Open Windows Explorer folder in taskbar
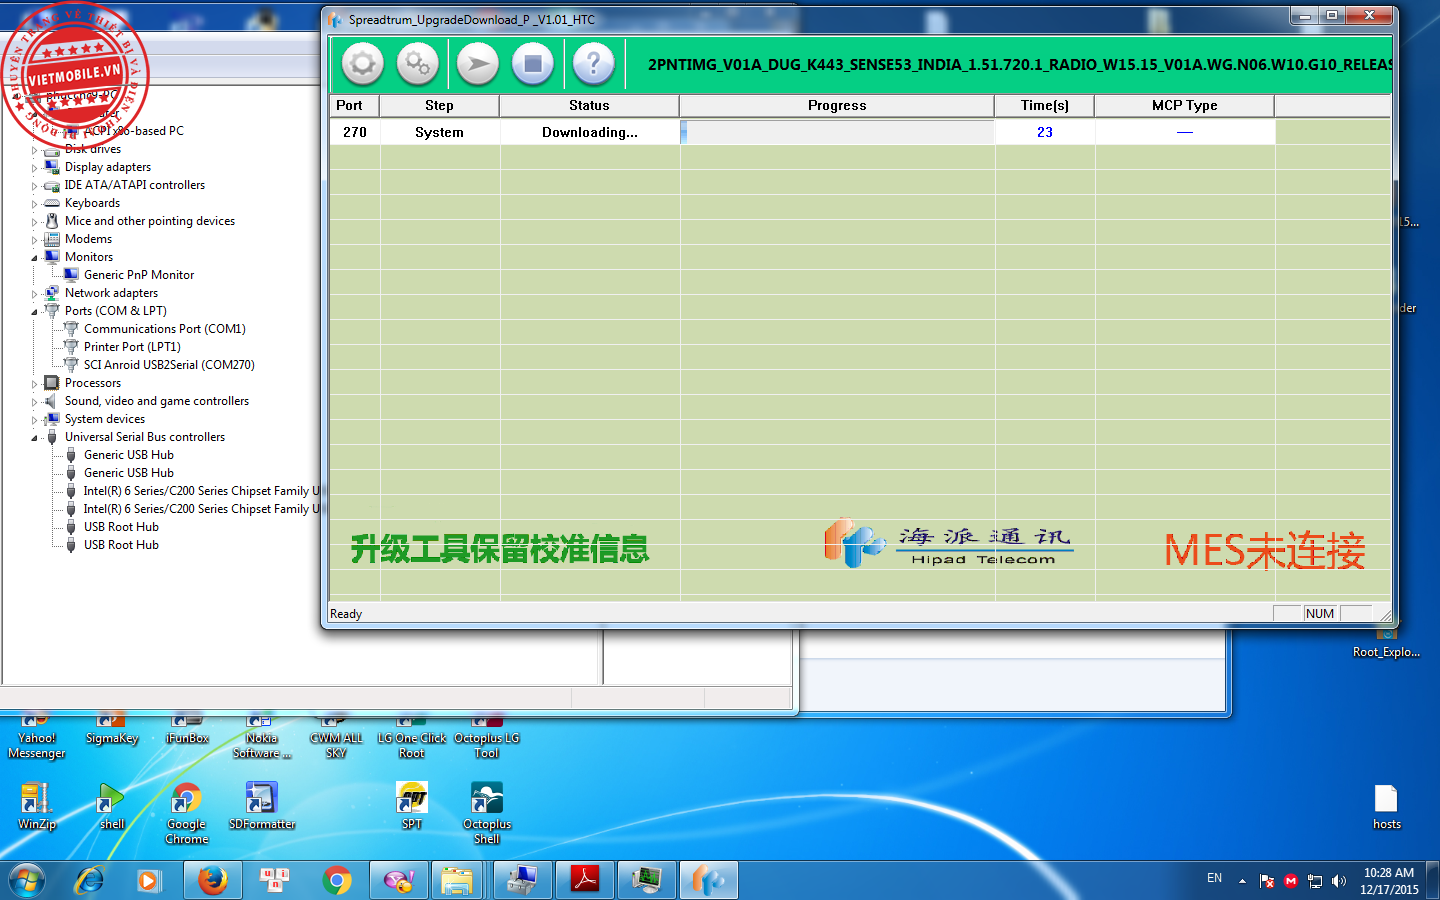 [x=457, y=881]
